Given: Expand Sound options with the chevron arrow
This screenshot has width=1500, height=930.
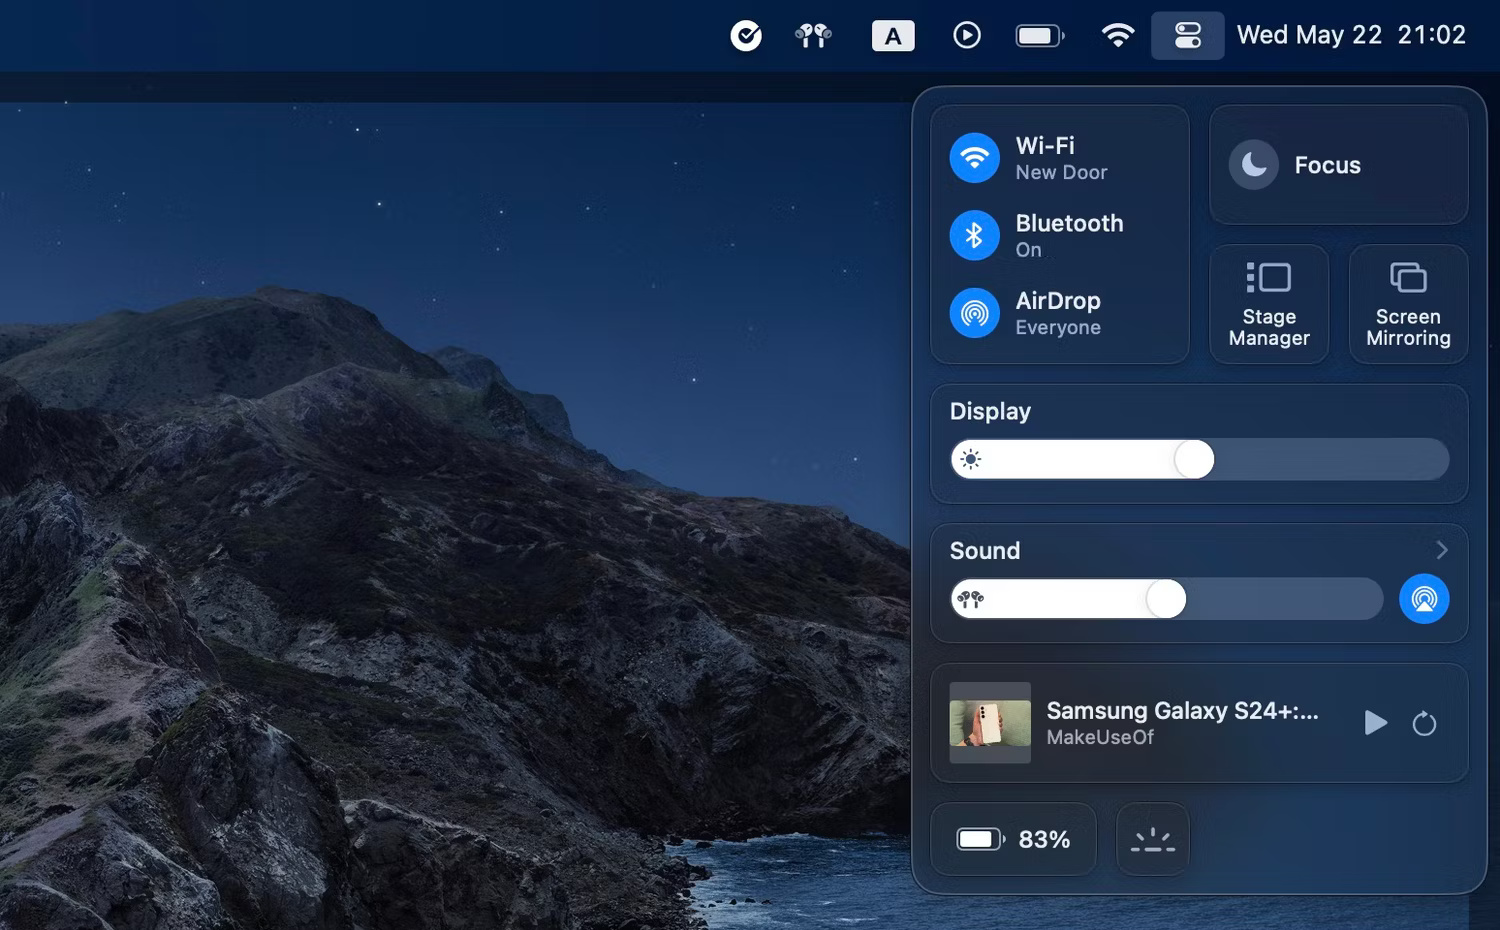Looking at the screenshot, I should click(1441, 550).
